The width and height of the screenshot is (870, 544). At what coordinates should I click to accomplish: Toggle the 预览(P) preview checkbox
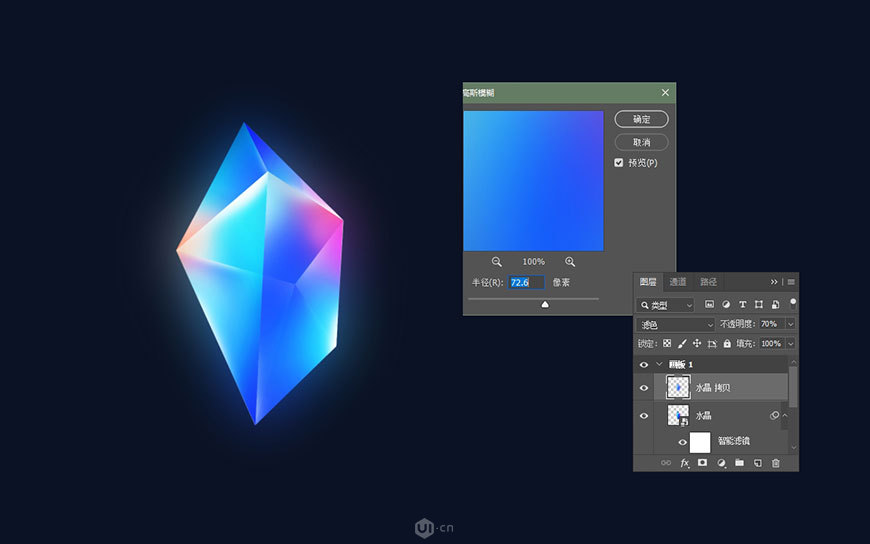[x=619, y=163]
